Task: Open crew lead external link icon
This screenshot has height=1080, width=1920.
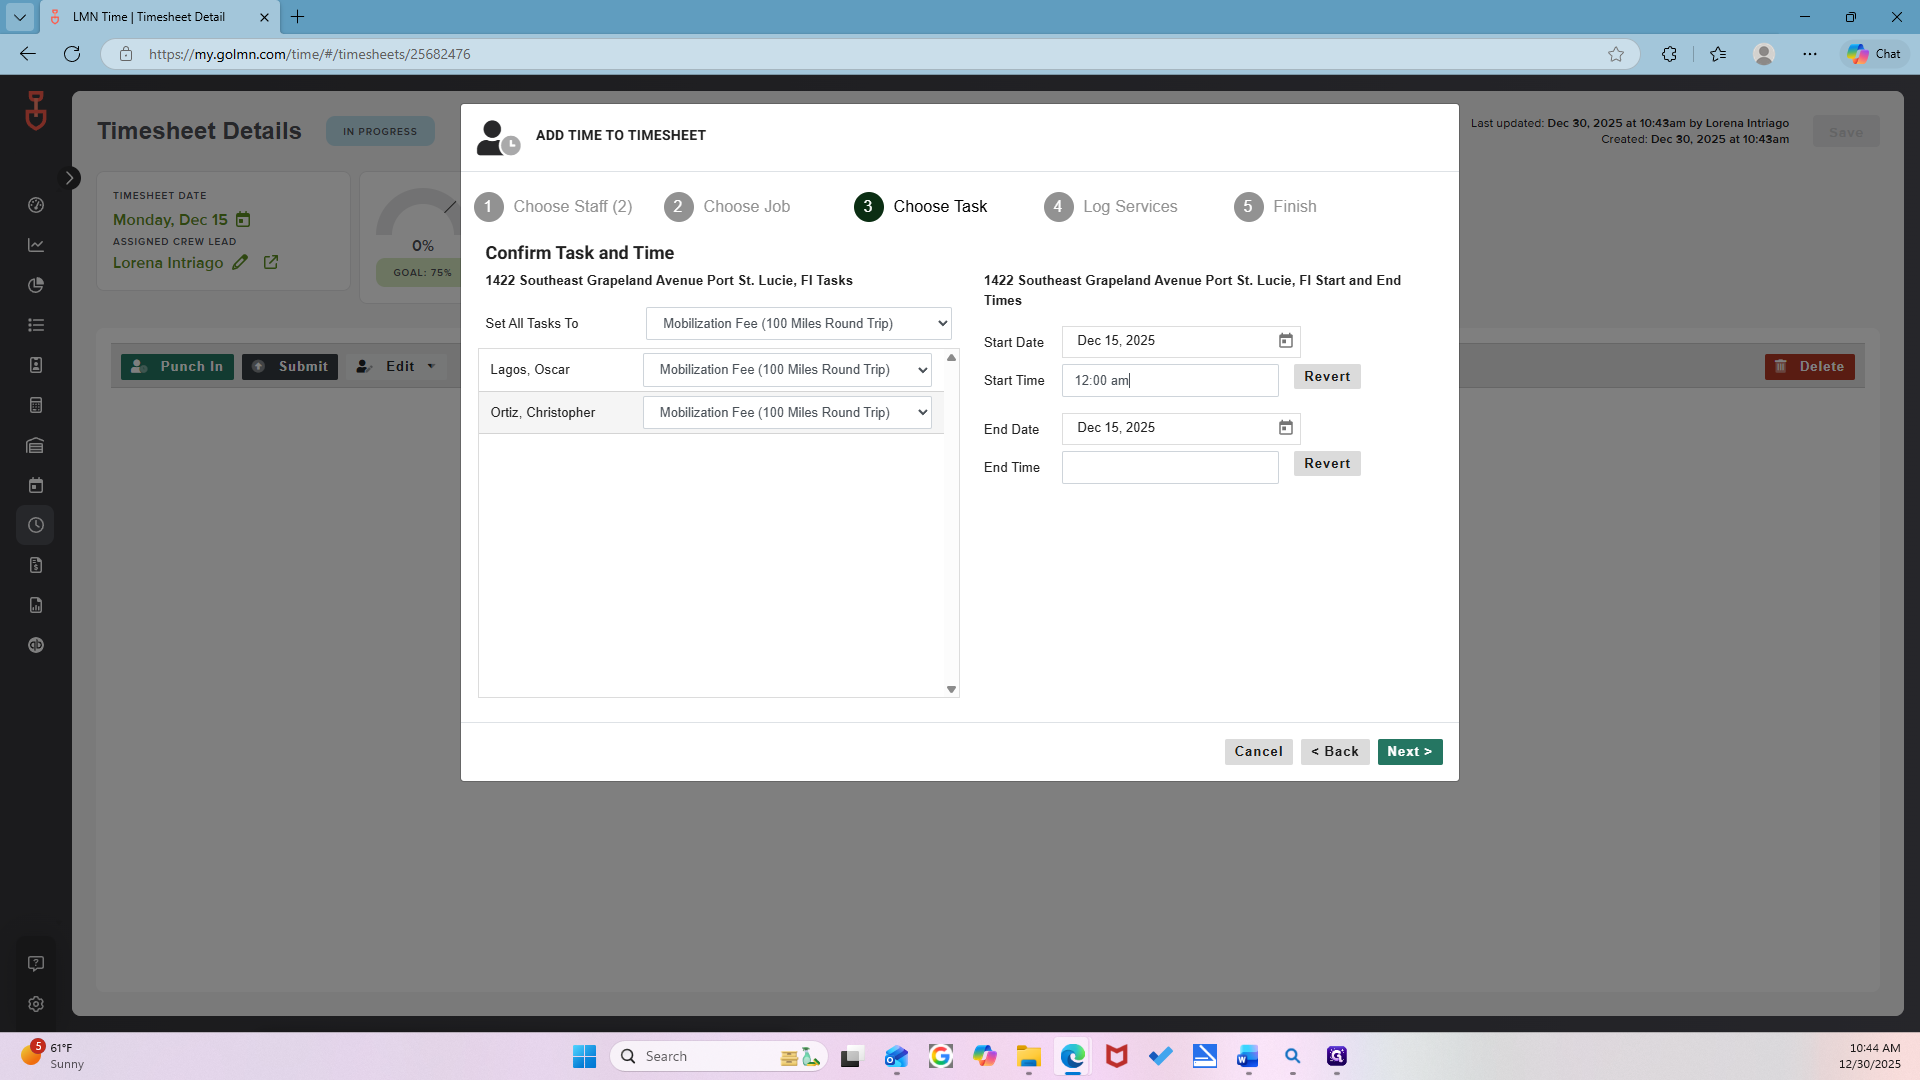Action: coord(271,263)
